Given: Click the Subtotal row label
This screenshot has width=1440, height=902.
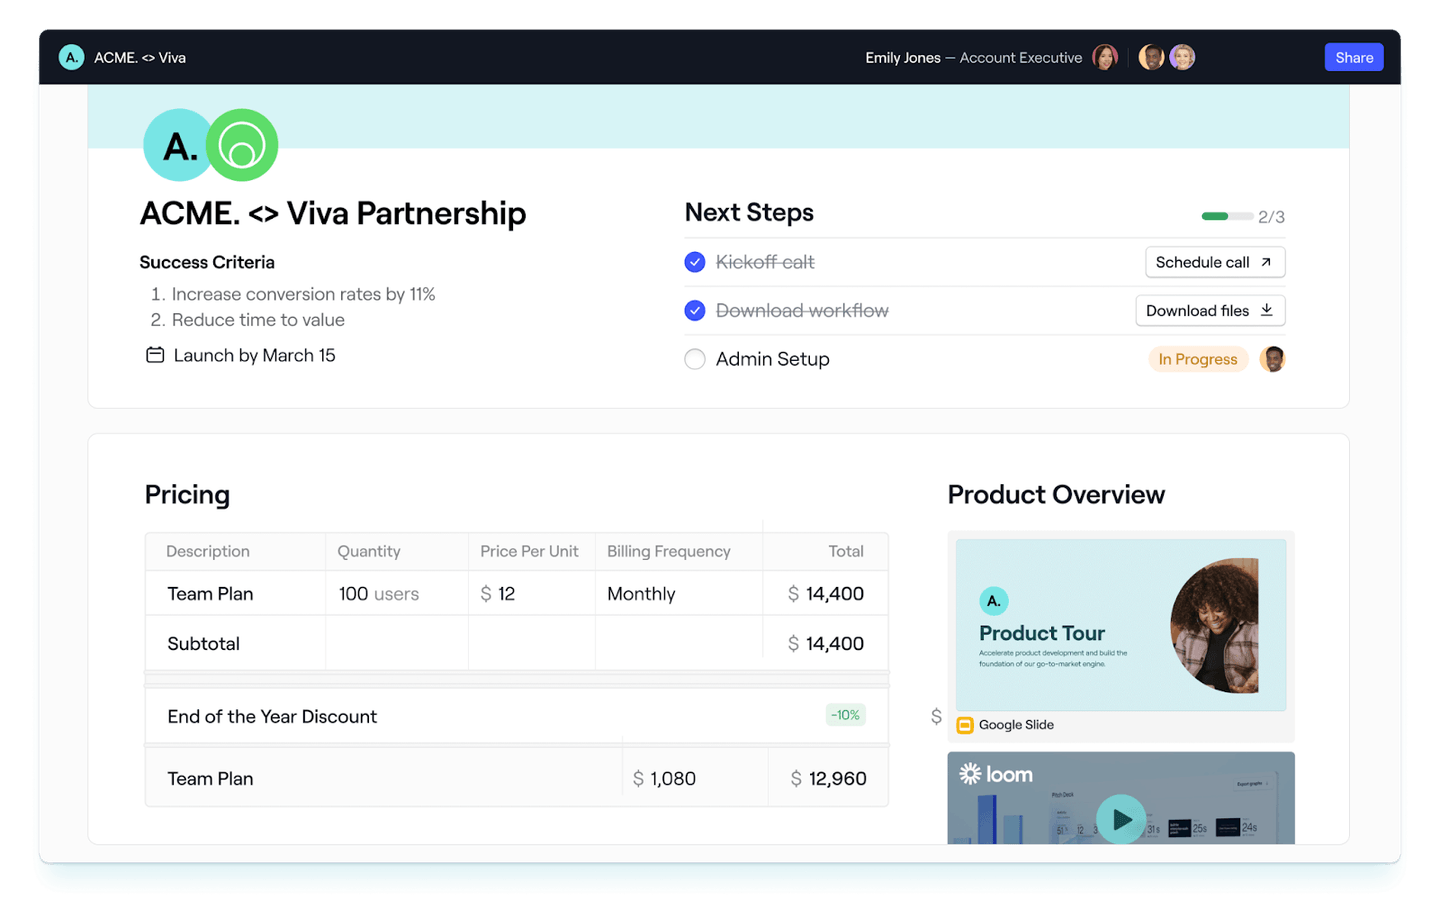Looking at the screenshot, I should click(204, 643).
